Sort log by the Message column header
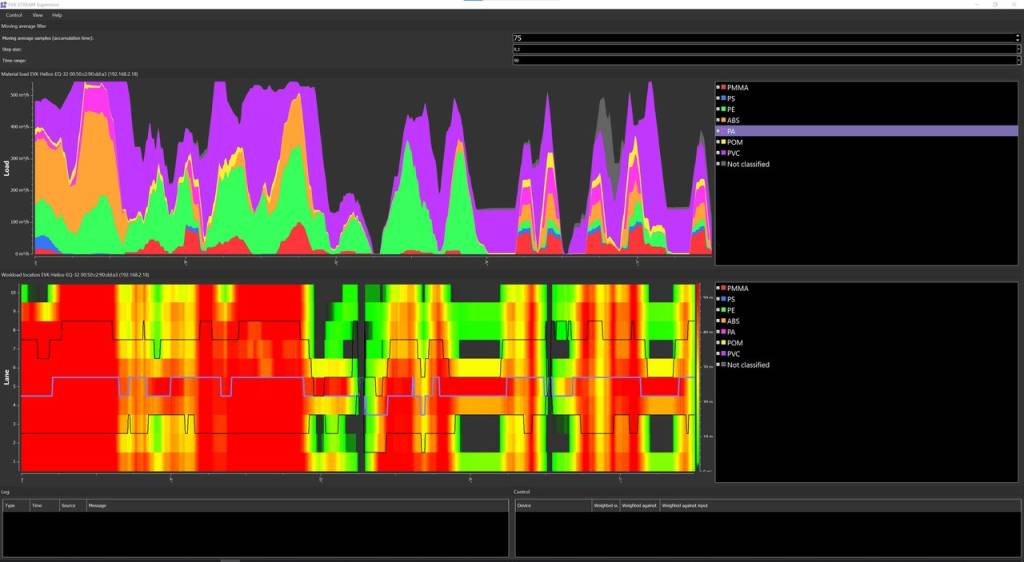This screenshot has width=1024, height=562. tap(97, 506)
